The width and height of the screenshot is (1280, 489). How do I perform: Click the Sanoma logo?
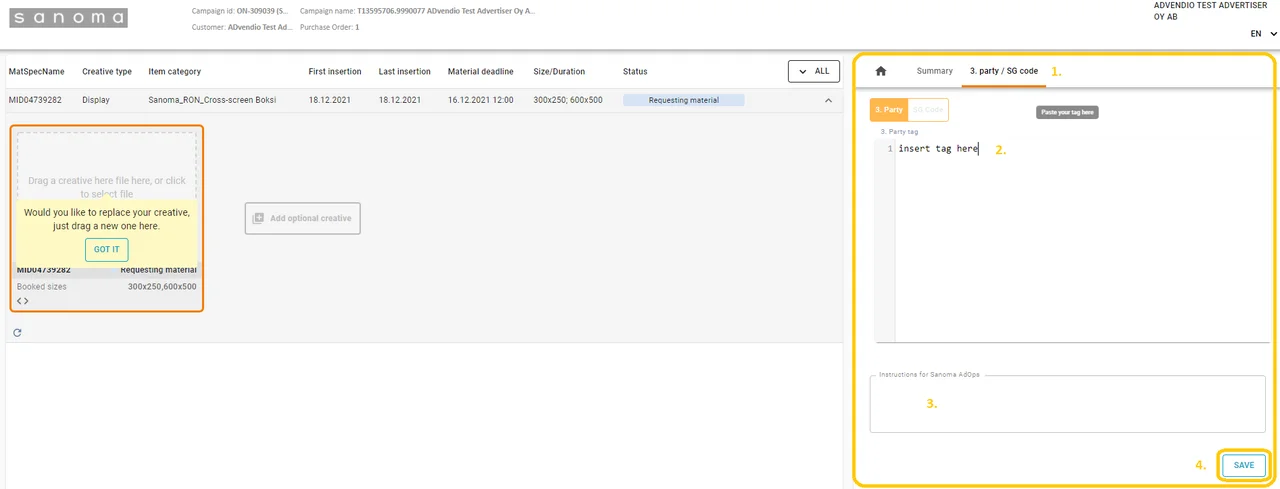(x=69, y=18)
